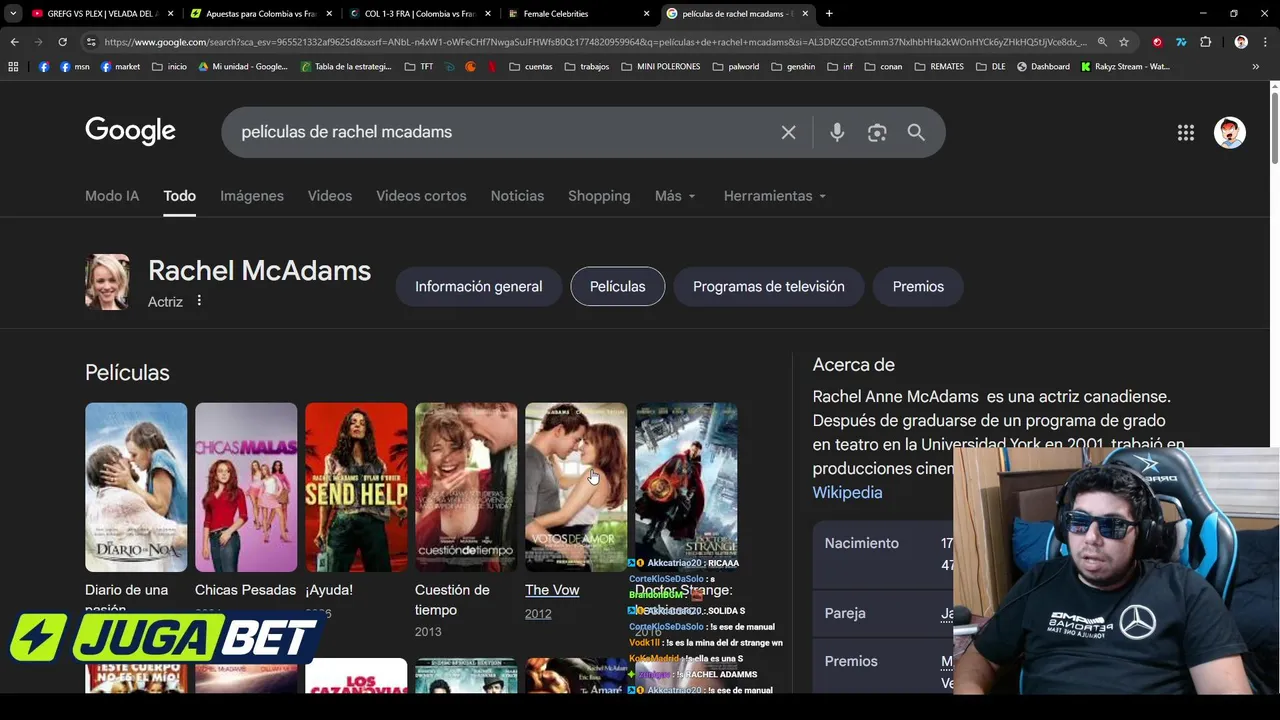The image size is (1280, 720).
Task: Go back with the browser back arrow
Action: (14, 42)
